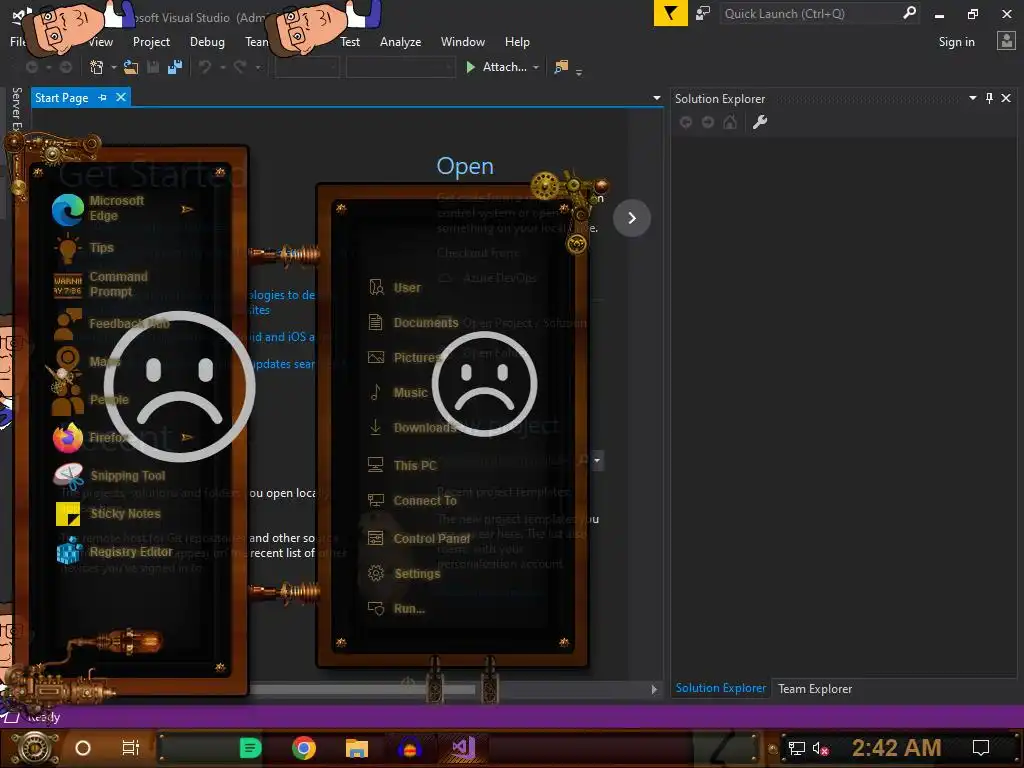Click the Solution Explorer wrench Properties icon
Viewport: 1024px width, 768px height.
[760, 122]
